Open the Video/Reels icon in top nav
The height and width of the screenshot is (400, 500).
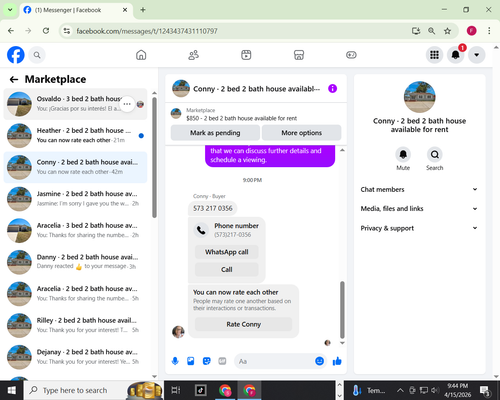click(246, 55)
